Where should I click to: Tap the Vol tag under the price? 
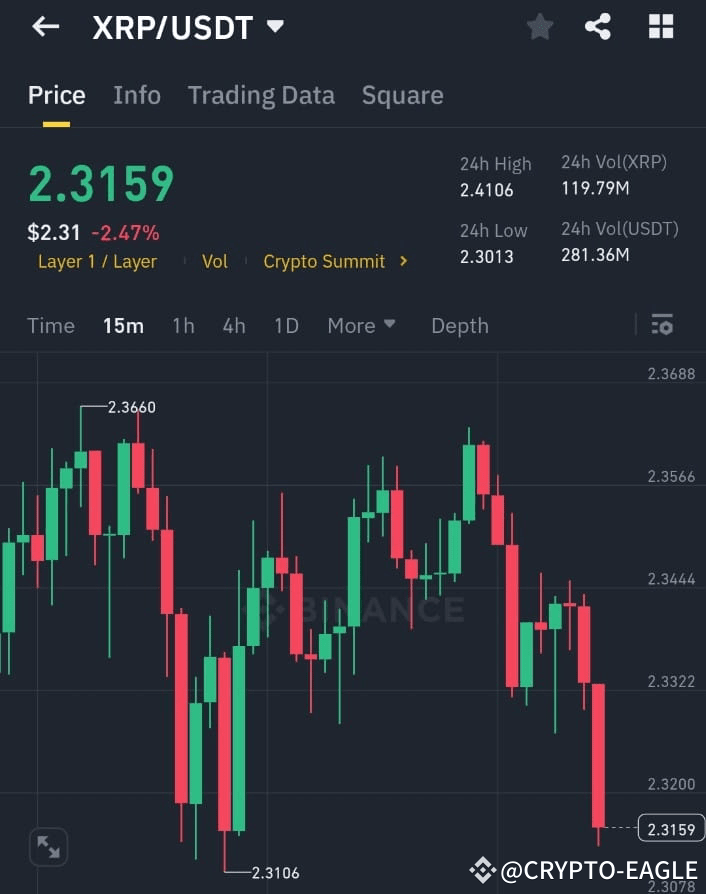(x=214, y=262)
